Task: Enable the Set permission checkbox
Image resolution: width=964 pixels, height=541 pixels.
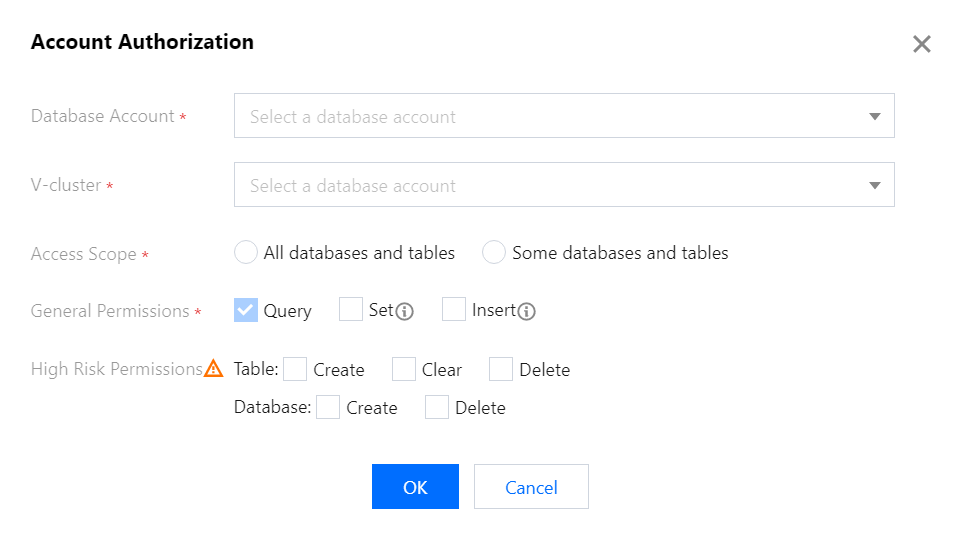Action: (351, 310)
